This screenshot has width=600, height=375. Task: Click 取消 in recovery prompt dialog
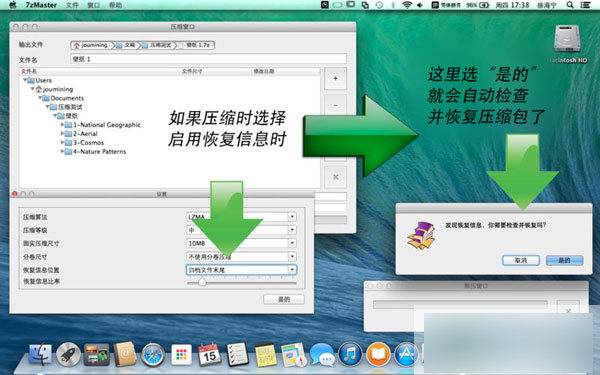click(521, 261)
